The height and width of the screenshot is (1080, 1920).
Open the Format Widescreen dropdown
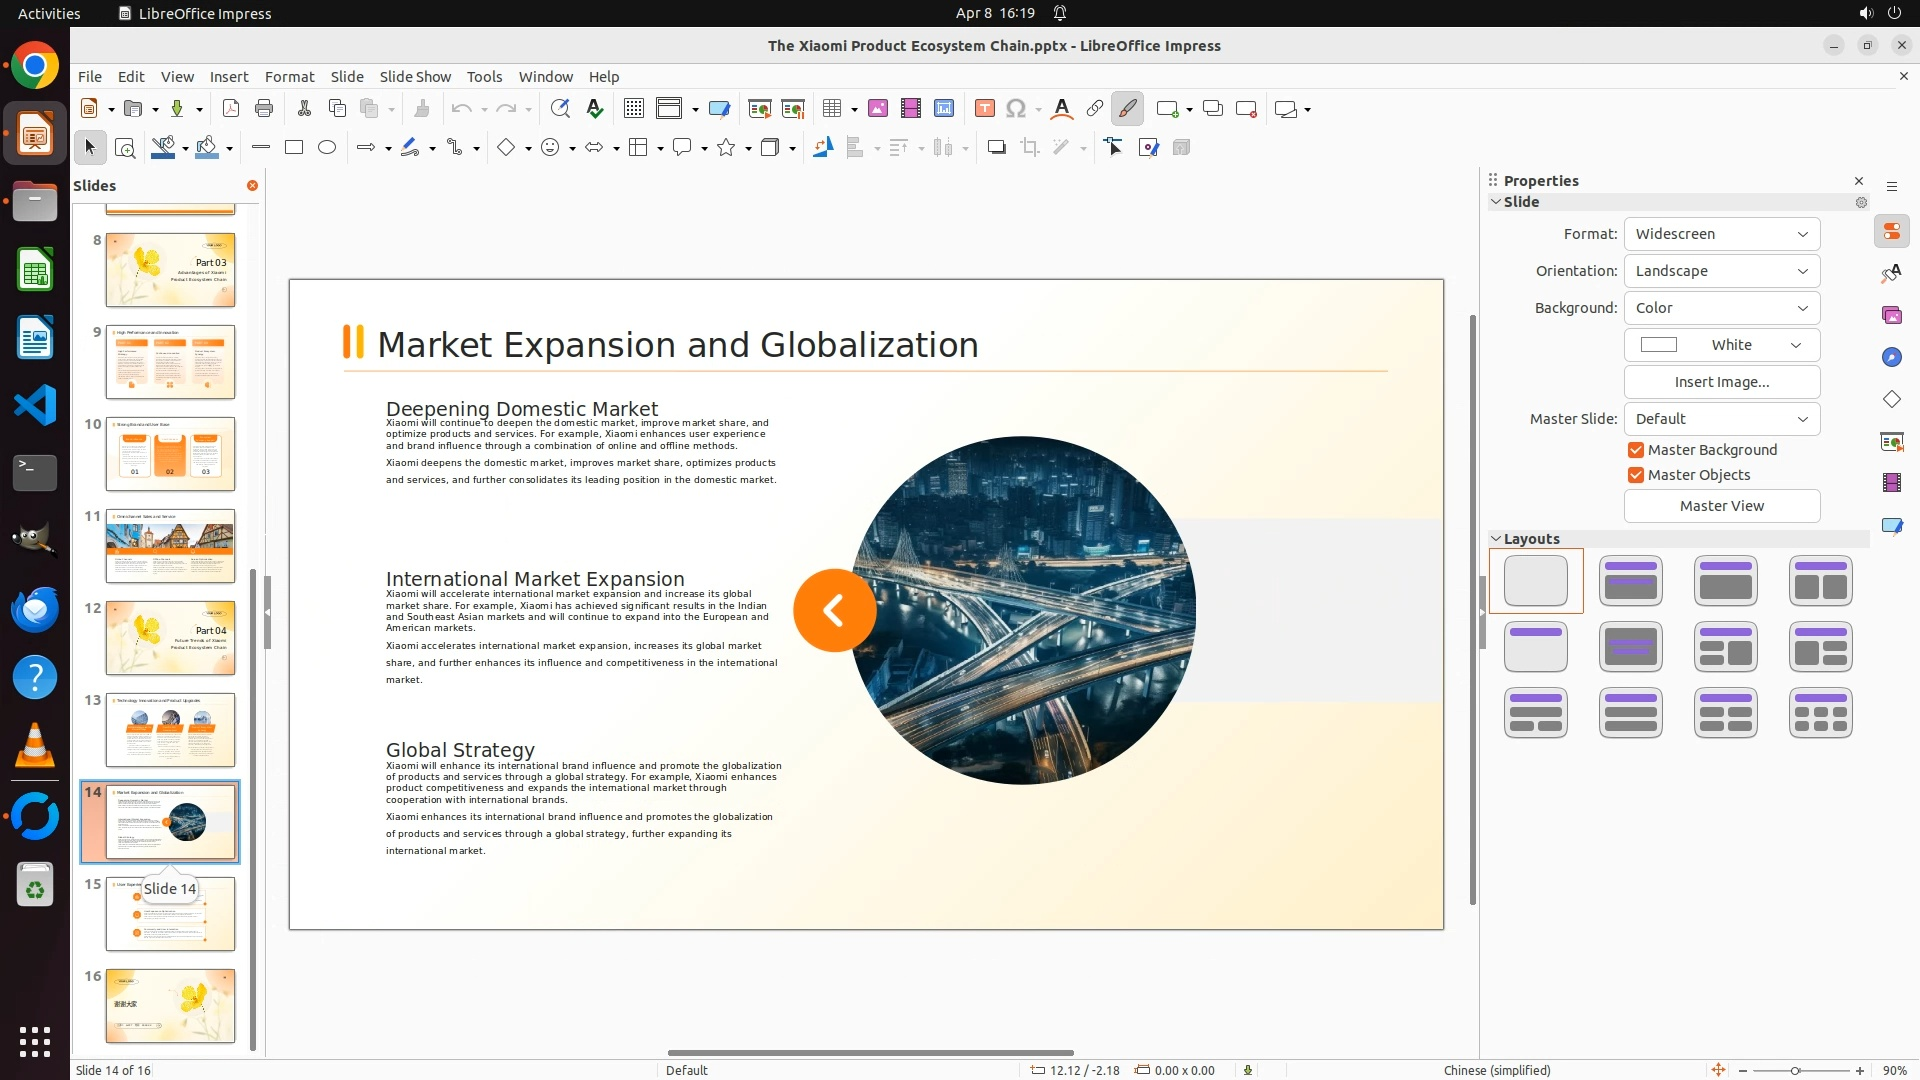(x=1721, y=234)
